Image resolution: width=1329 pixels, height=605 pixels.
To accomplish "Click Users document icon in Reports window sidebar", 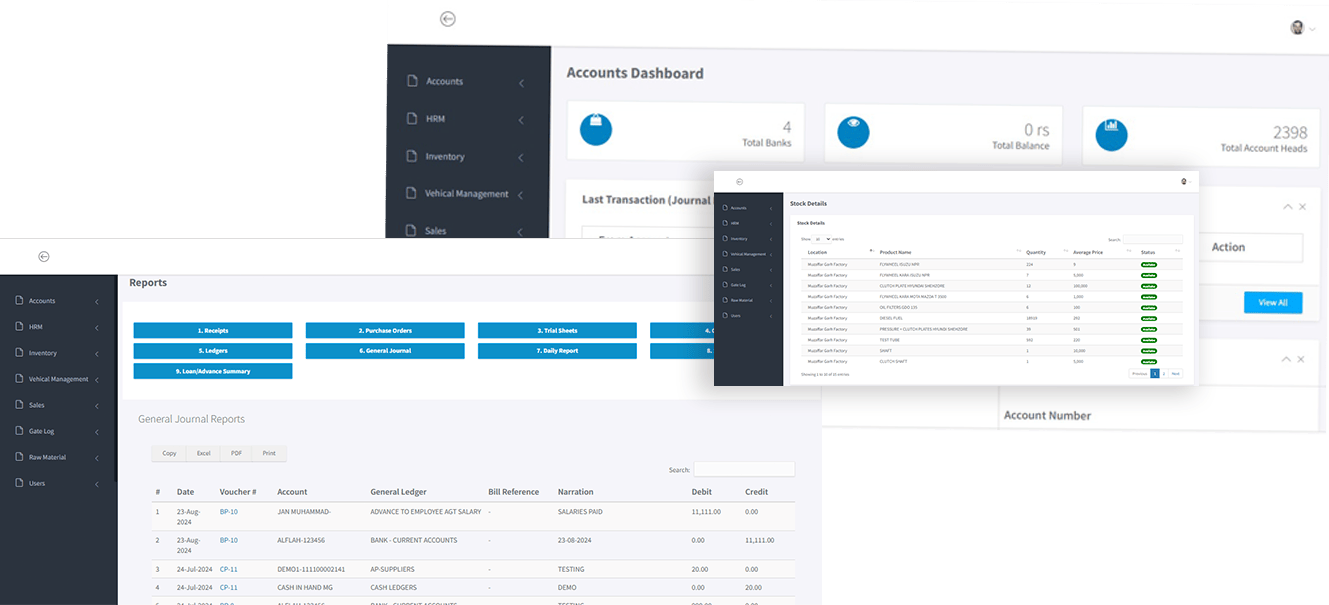I will (18, 482).
